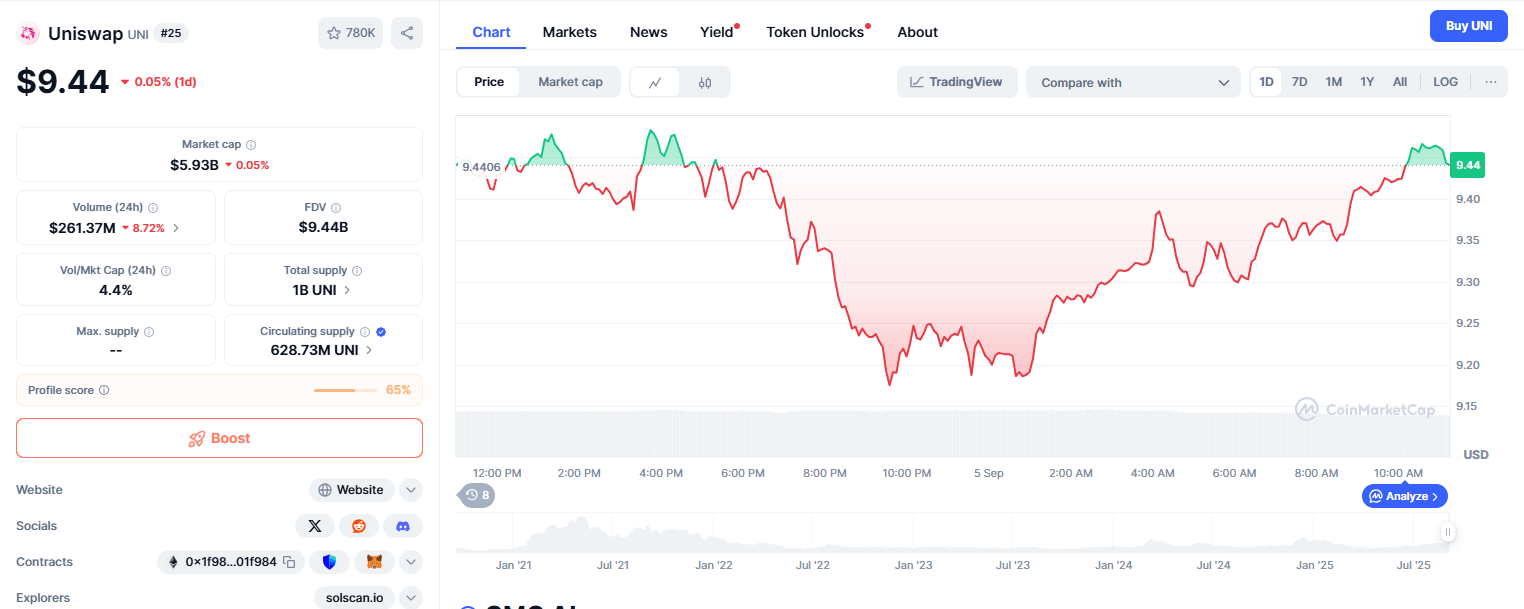Click the green 9.44 price label on axis
This screenshot has width=1524, height=609.
pos(1468,165)
